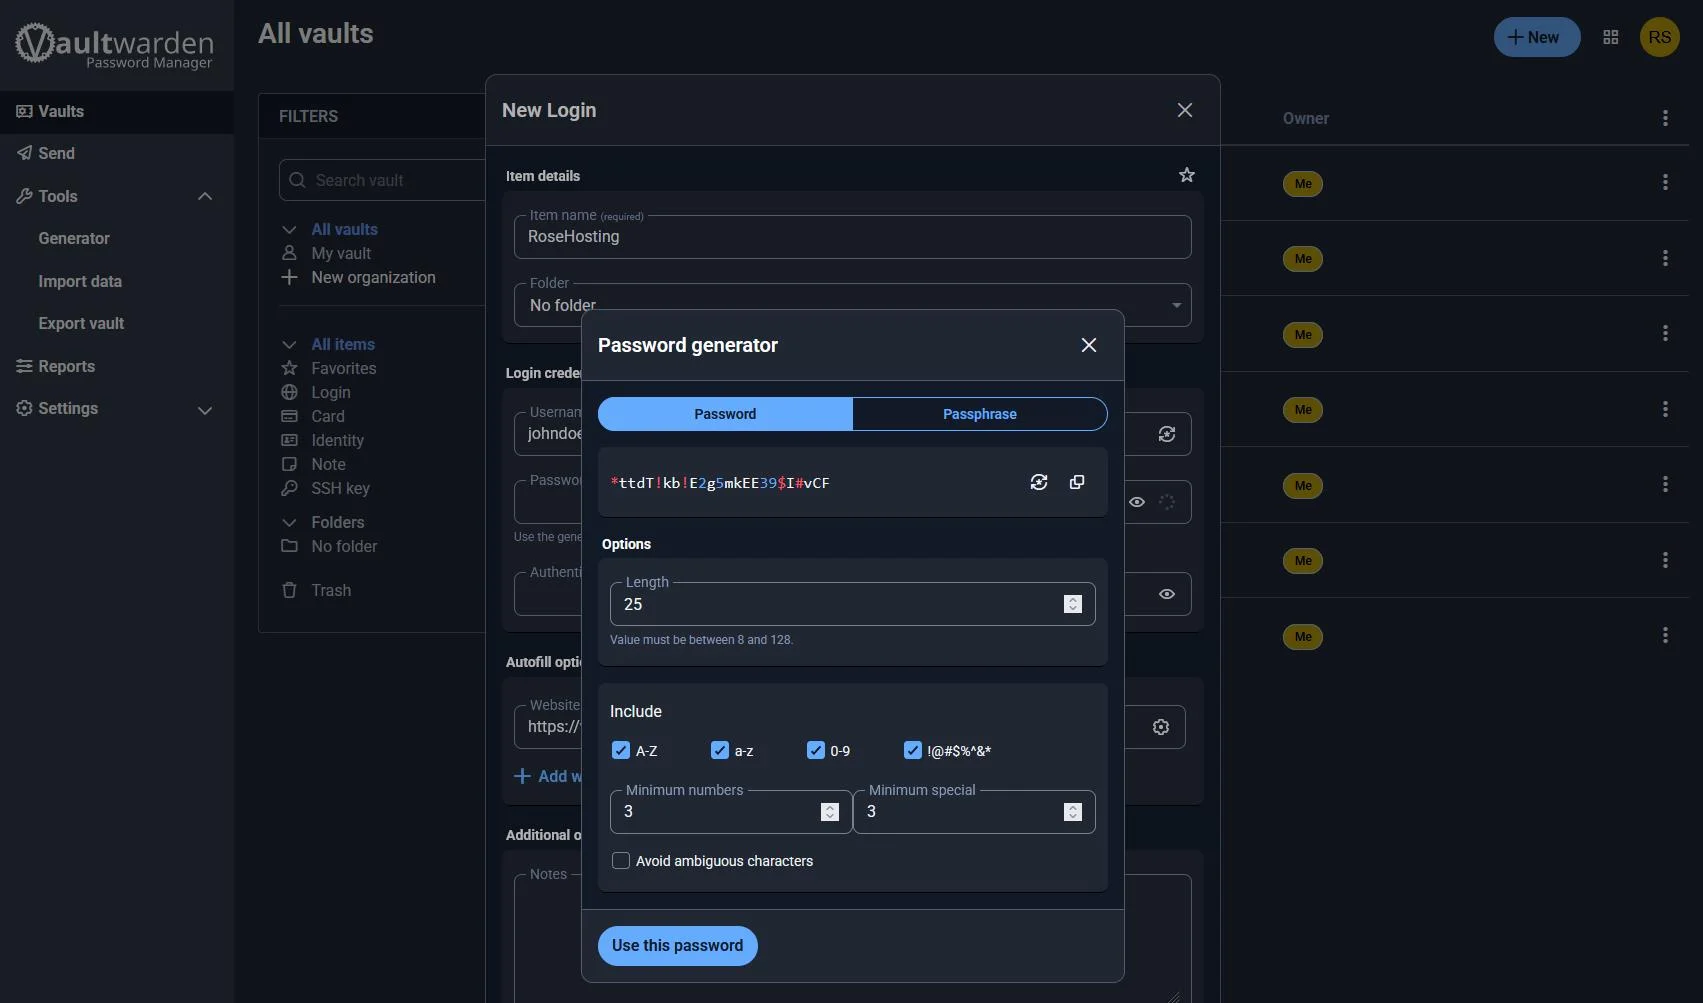Image resolution: width=1703 pixels, height=1003 pixels.
Task: Click the username generator refresh icon
Action: [x=1166, y=434]
